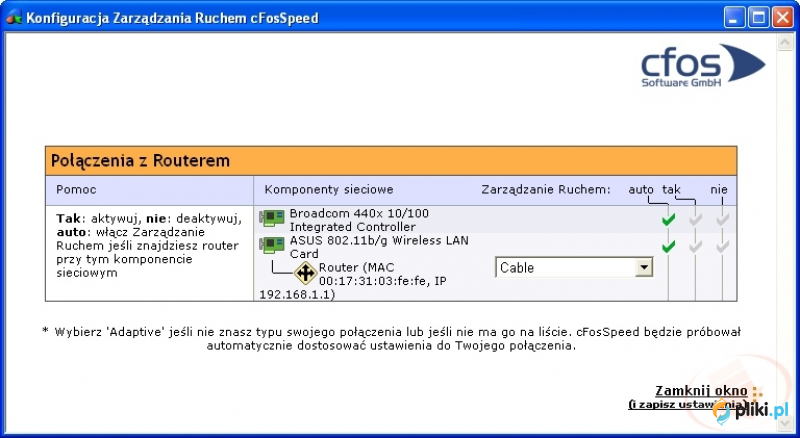This screenshot has height=438, width=800.
Task: Click '(i zapisz ustawienia)' link
Action: point(688,405)
